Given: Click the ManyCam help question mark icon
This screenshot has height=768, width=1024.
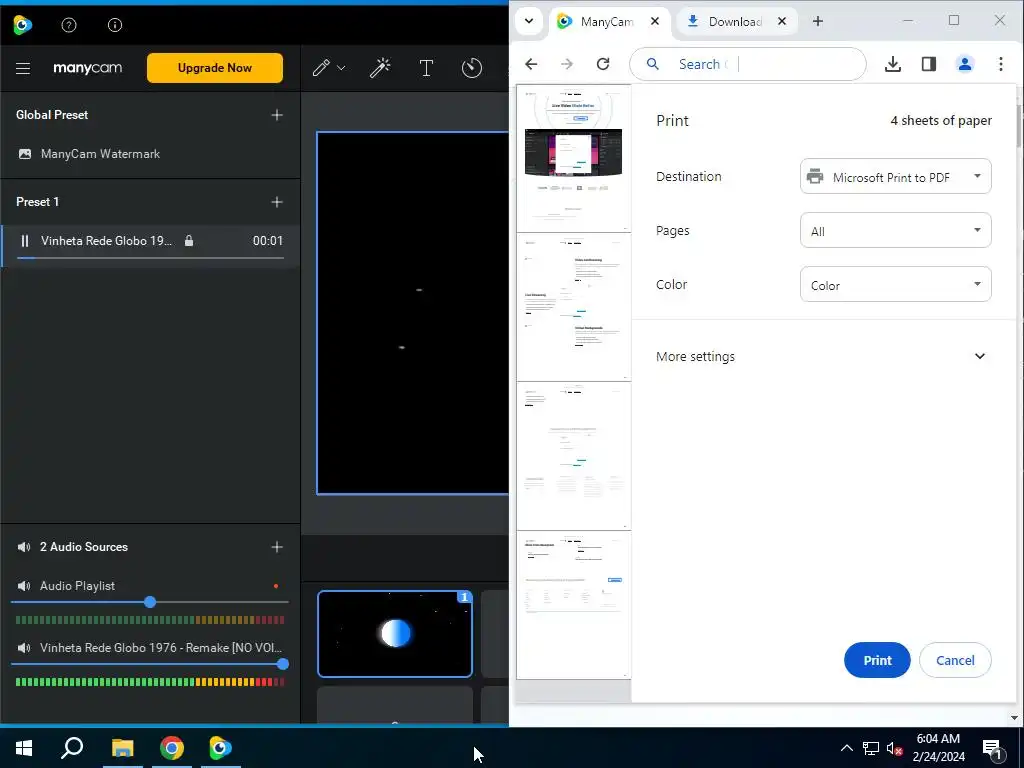Looking at the screenshot, I should (69, 25).
